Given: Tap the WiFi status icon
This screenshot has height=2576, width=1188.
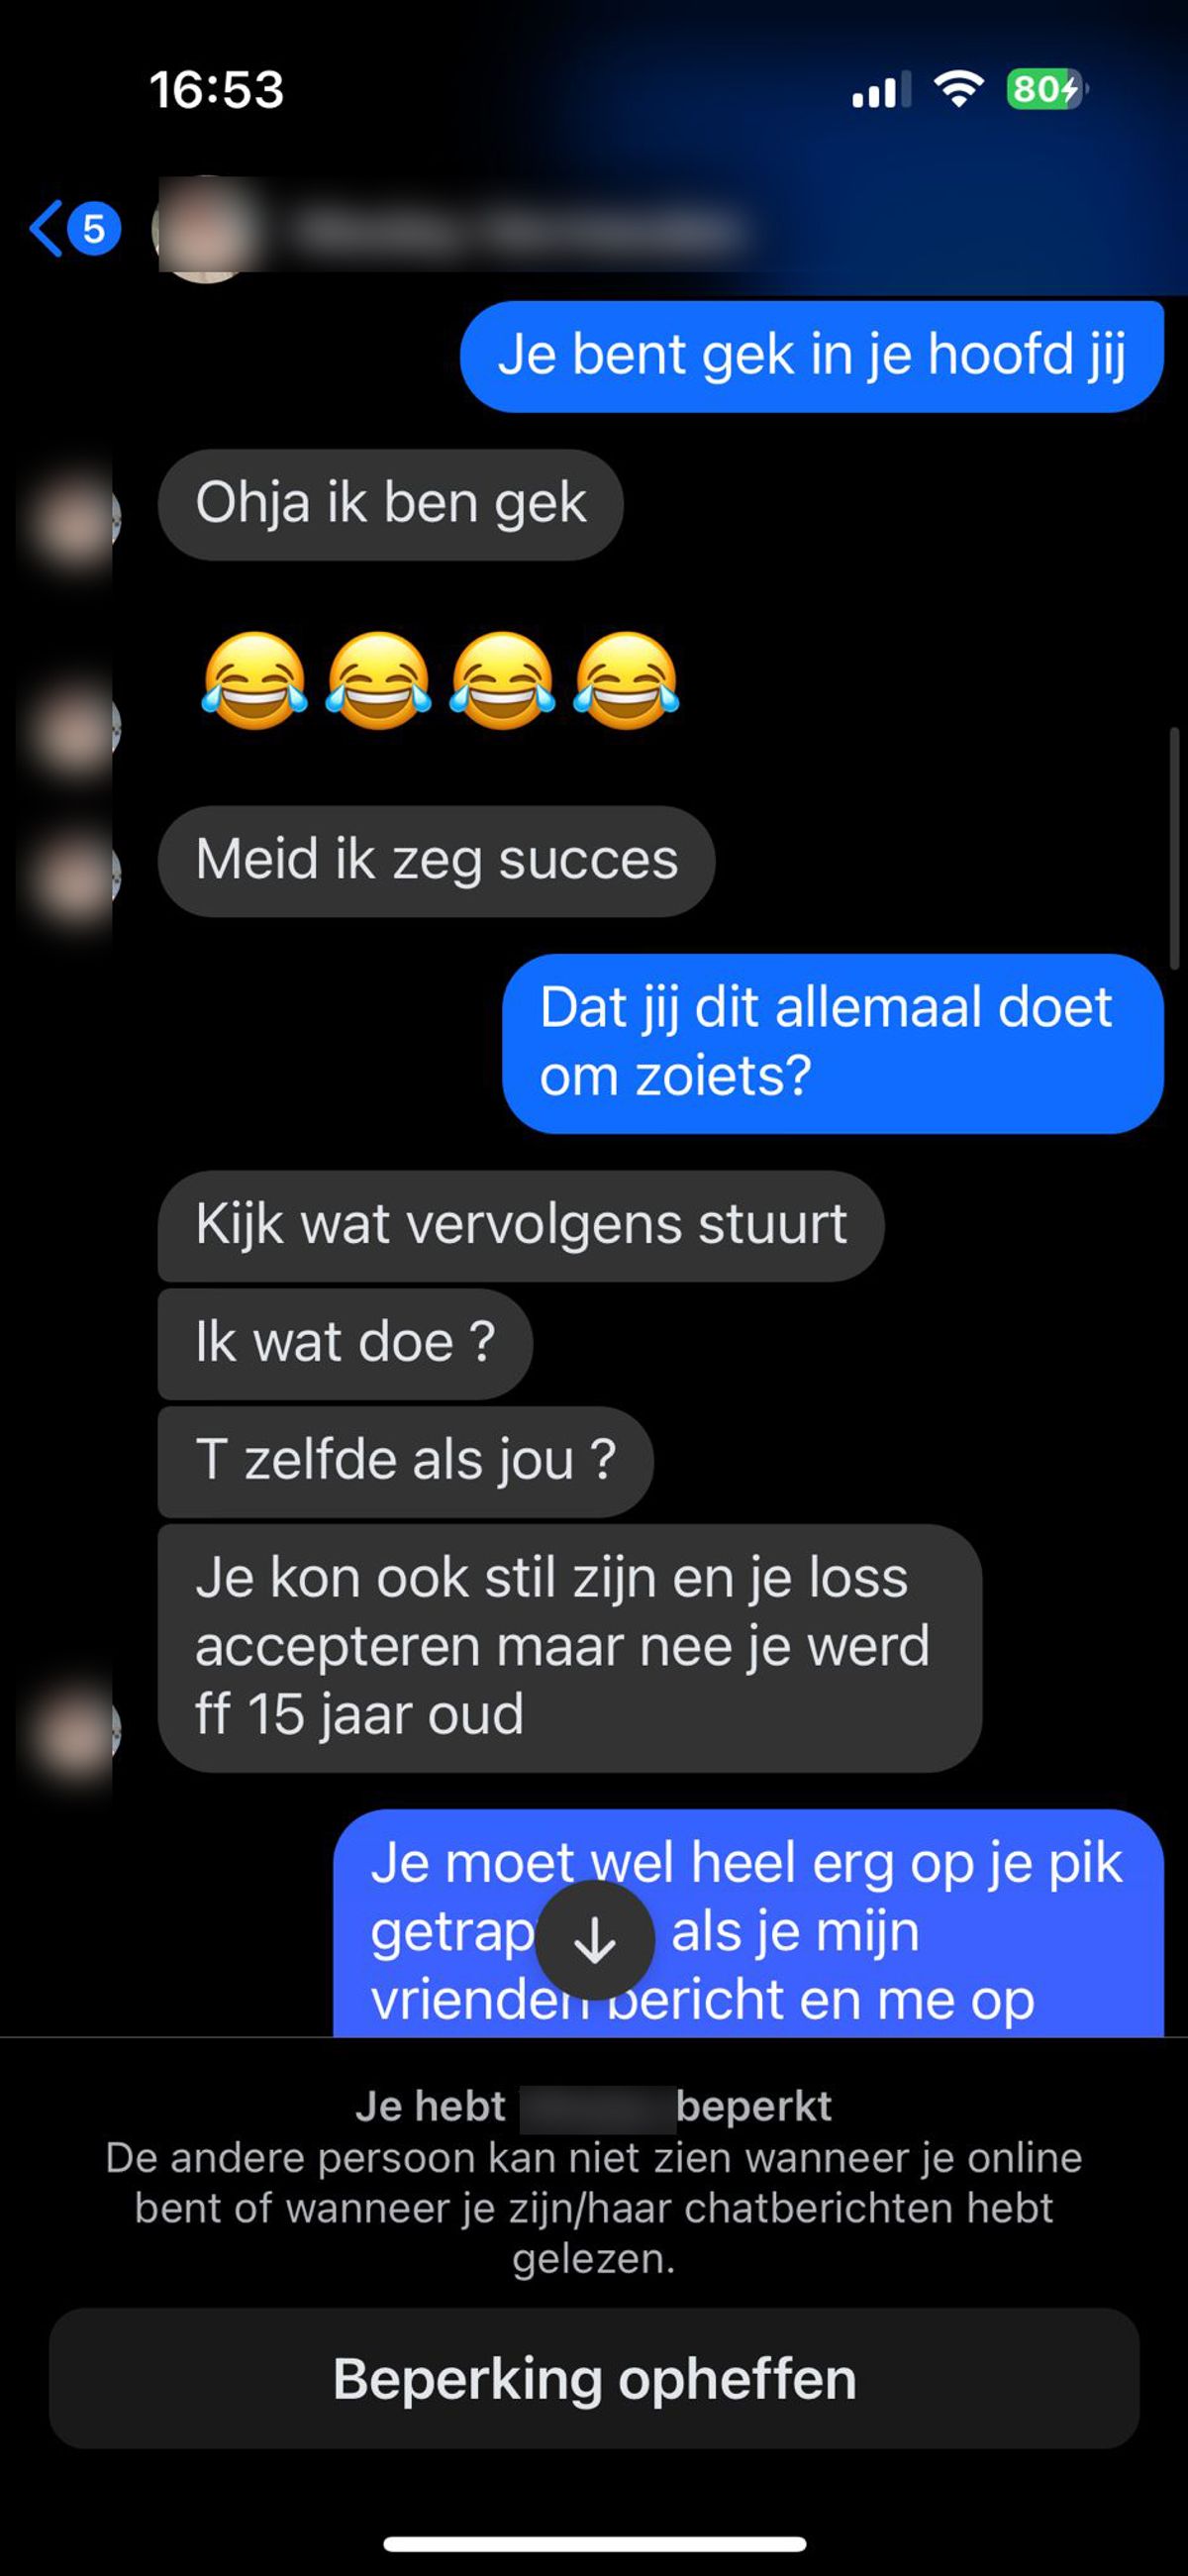Looking at the screenshot, I should 958,89.
